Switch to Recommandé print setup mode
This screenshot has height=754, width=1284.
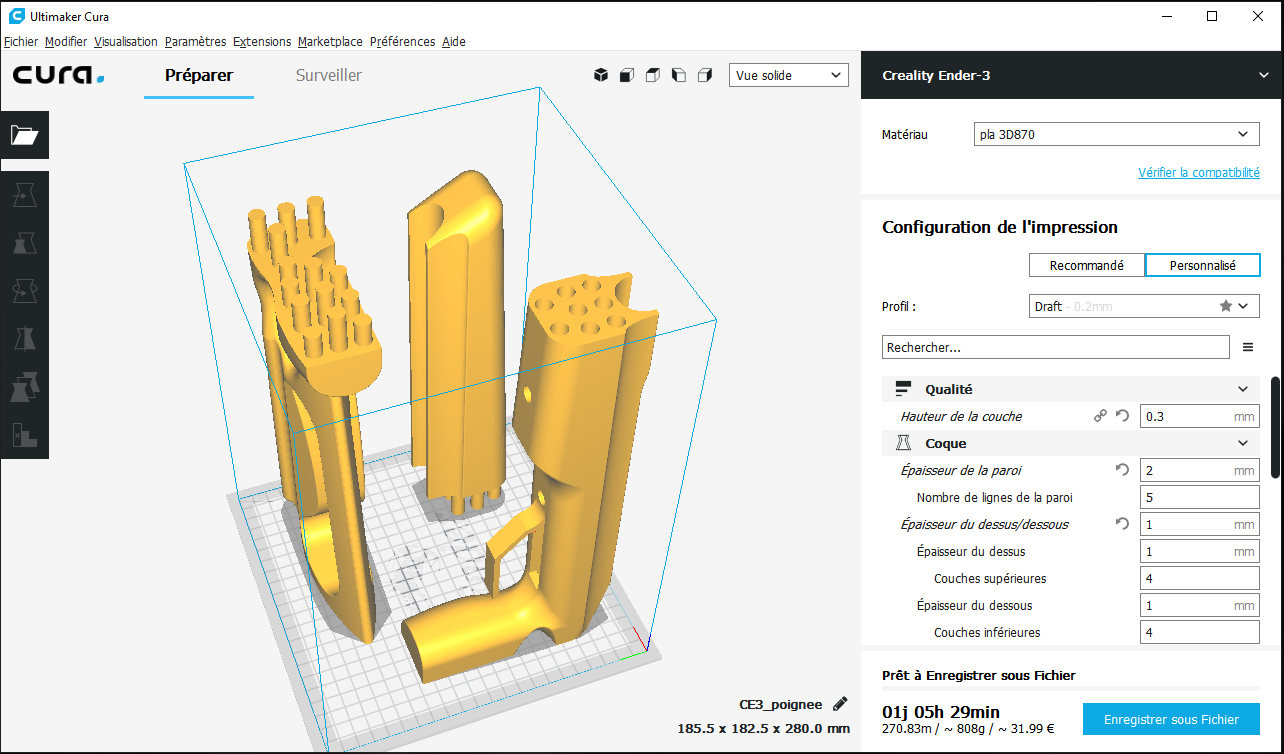tap(1086, 265)
